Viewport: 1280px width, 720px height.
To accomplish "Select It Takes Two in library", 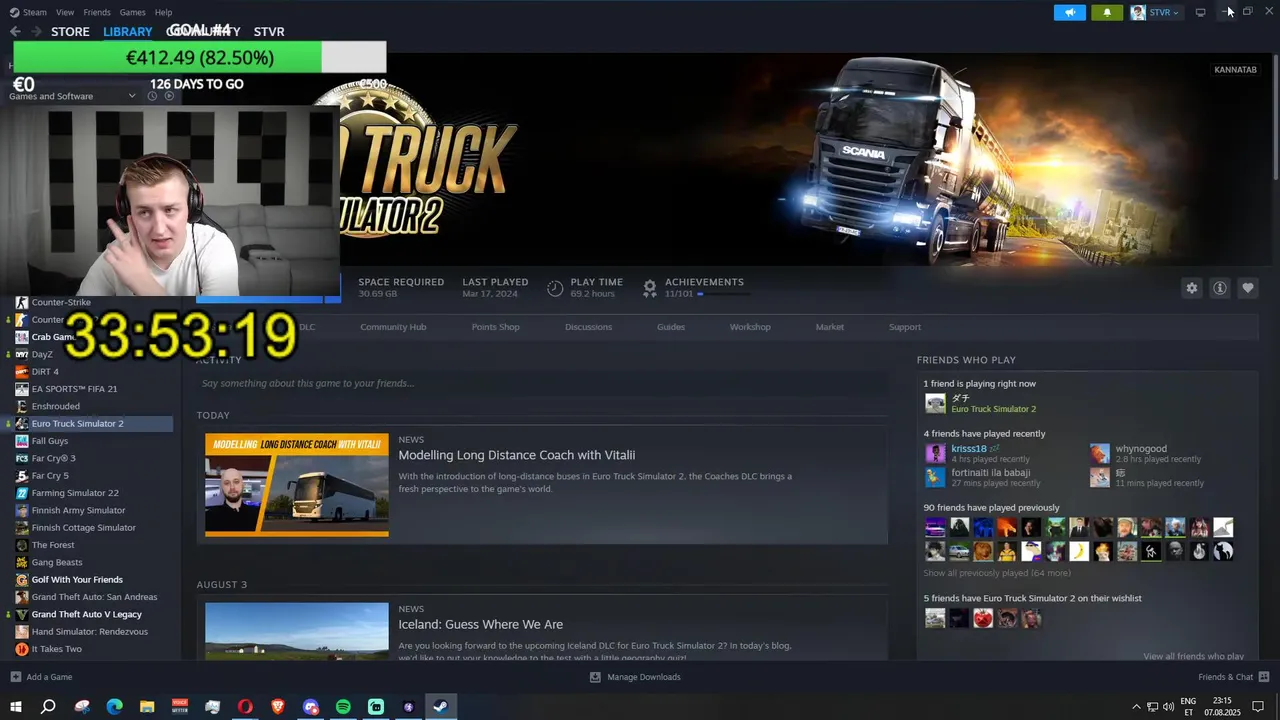I will pos(56,649).
